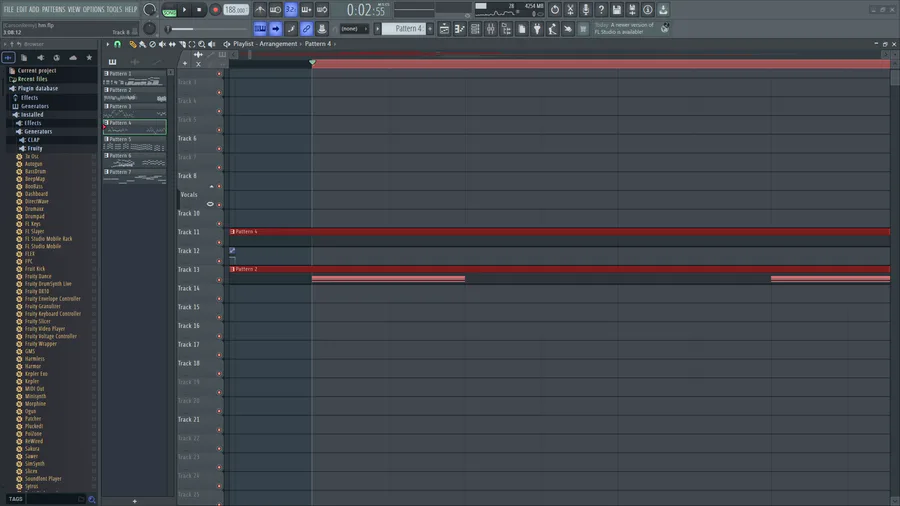This screenshot has width=900, height=506.
Task: Toggle auto-scroll arrow button
Action: coord(276,29)
